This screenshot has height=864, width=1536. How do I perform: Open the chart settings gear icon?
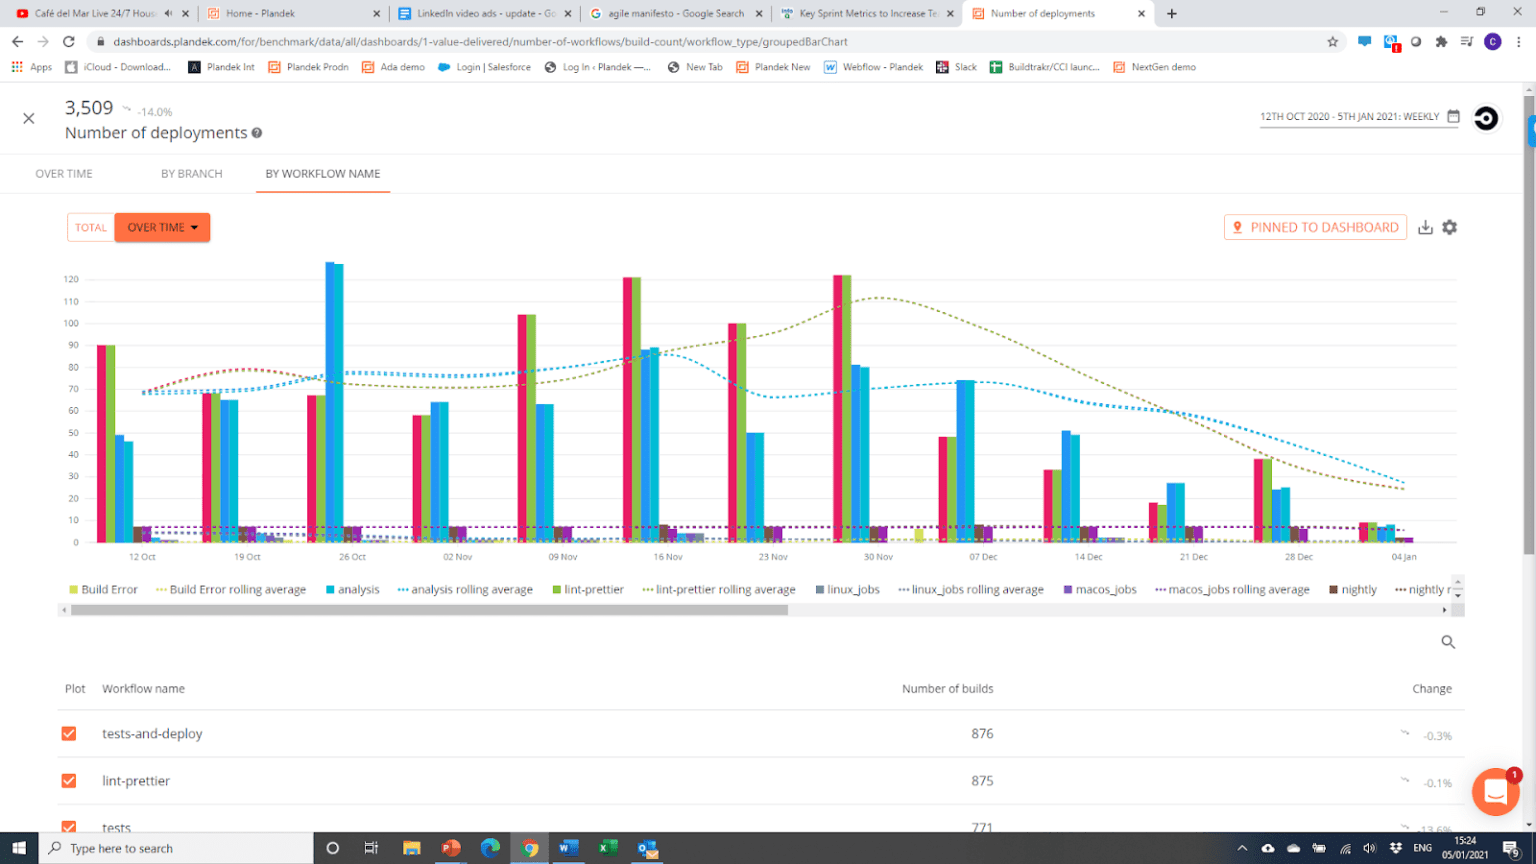[1449, 227]
